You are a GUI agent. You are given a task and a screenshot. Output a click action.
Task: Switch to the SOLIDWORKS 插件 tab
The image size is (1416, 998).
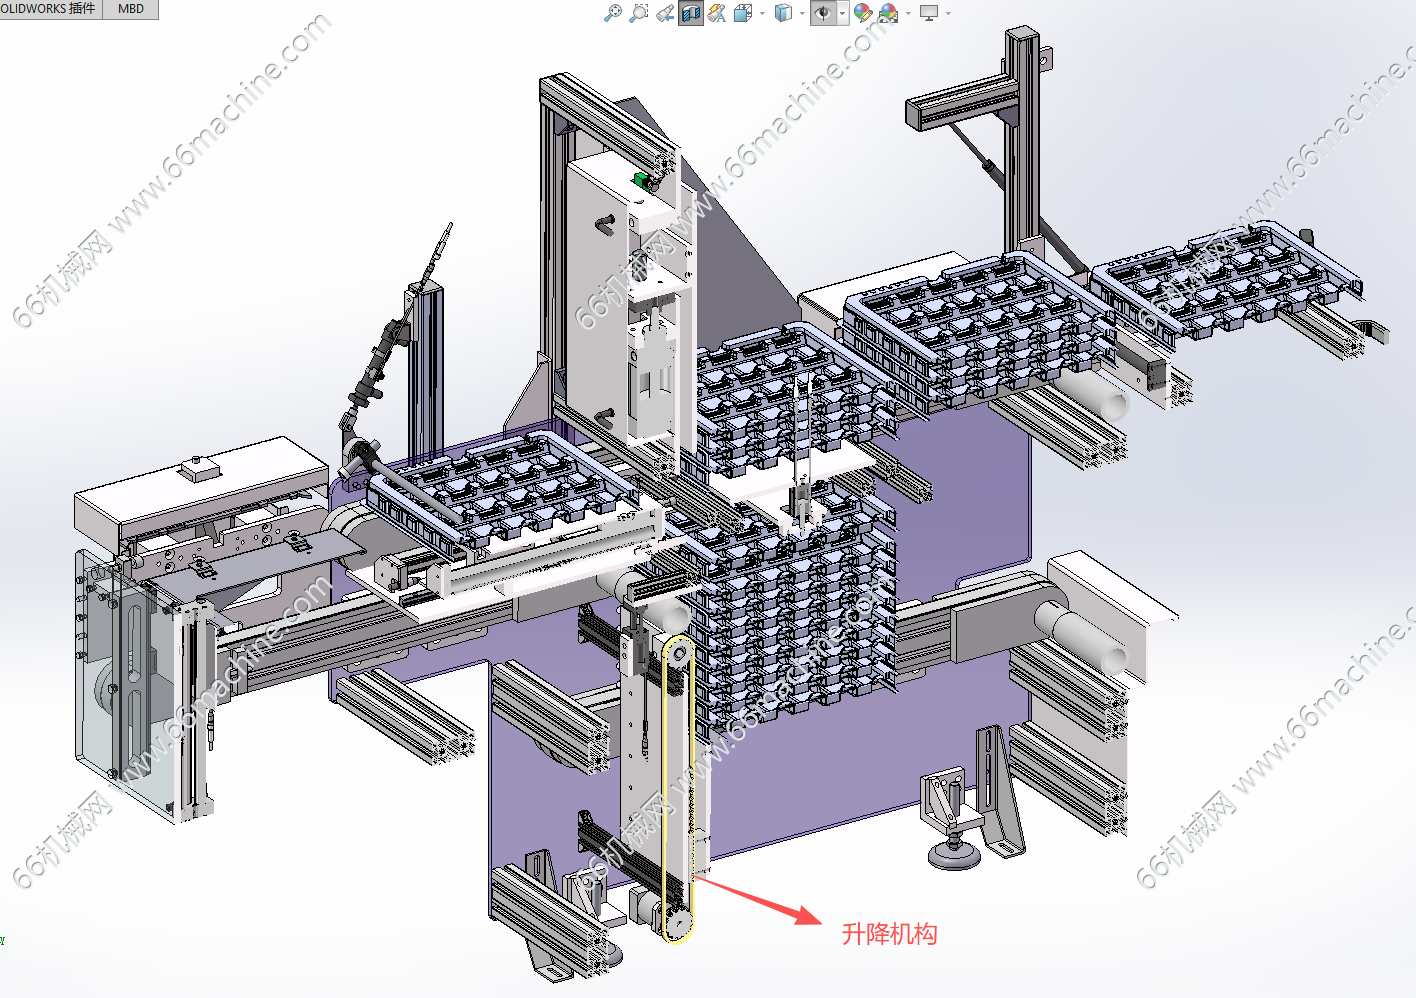coord(50,9)
